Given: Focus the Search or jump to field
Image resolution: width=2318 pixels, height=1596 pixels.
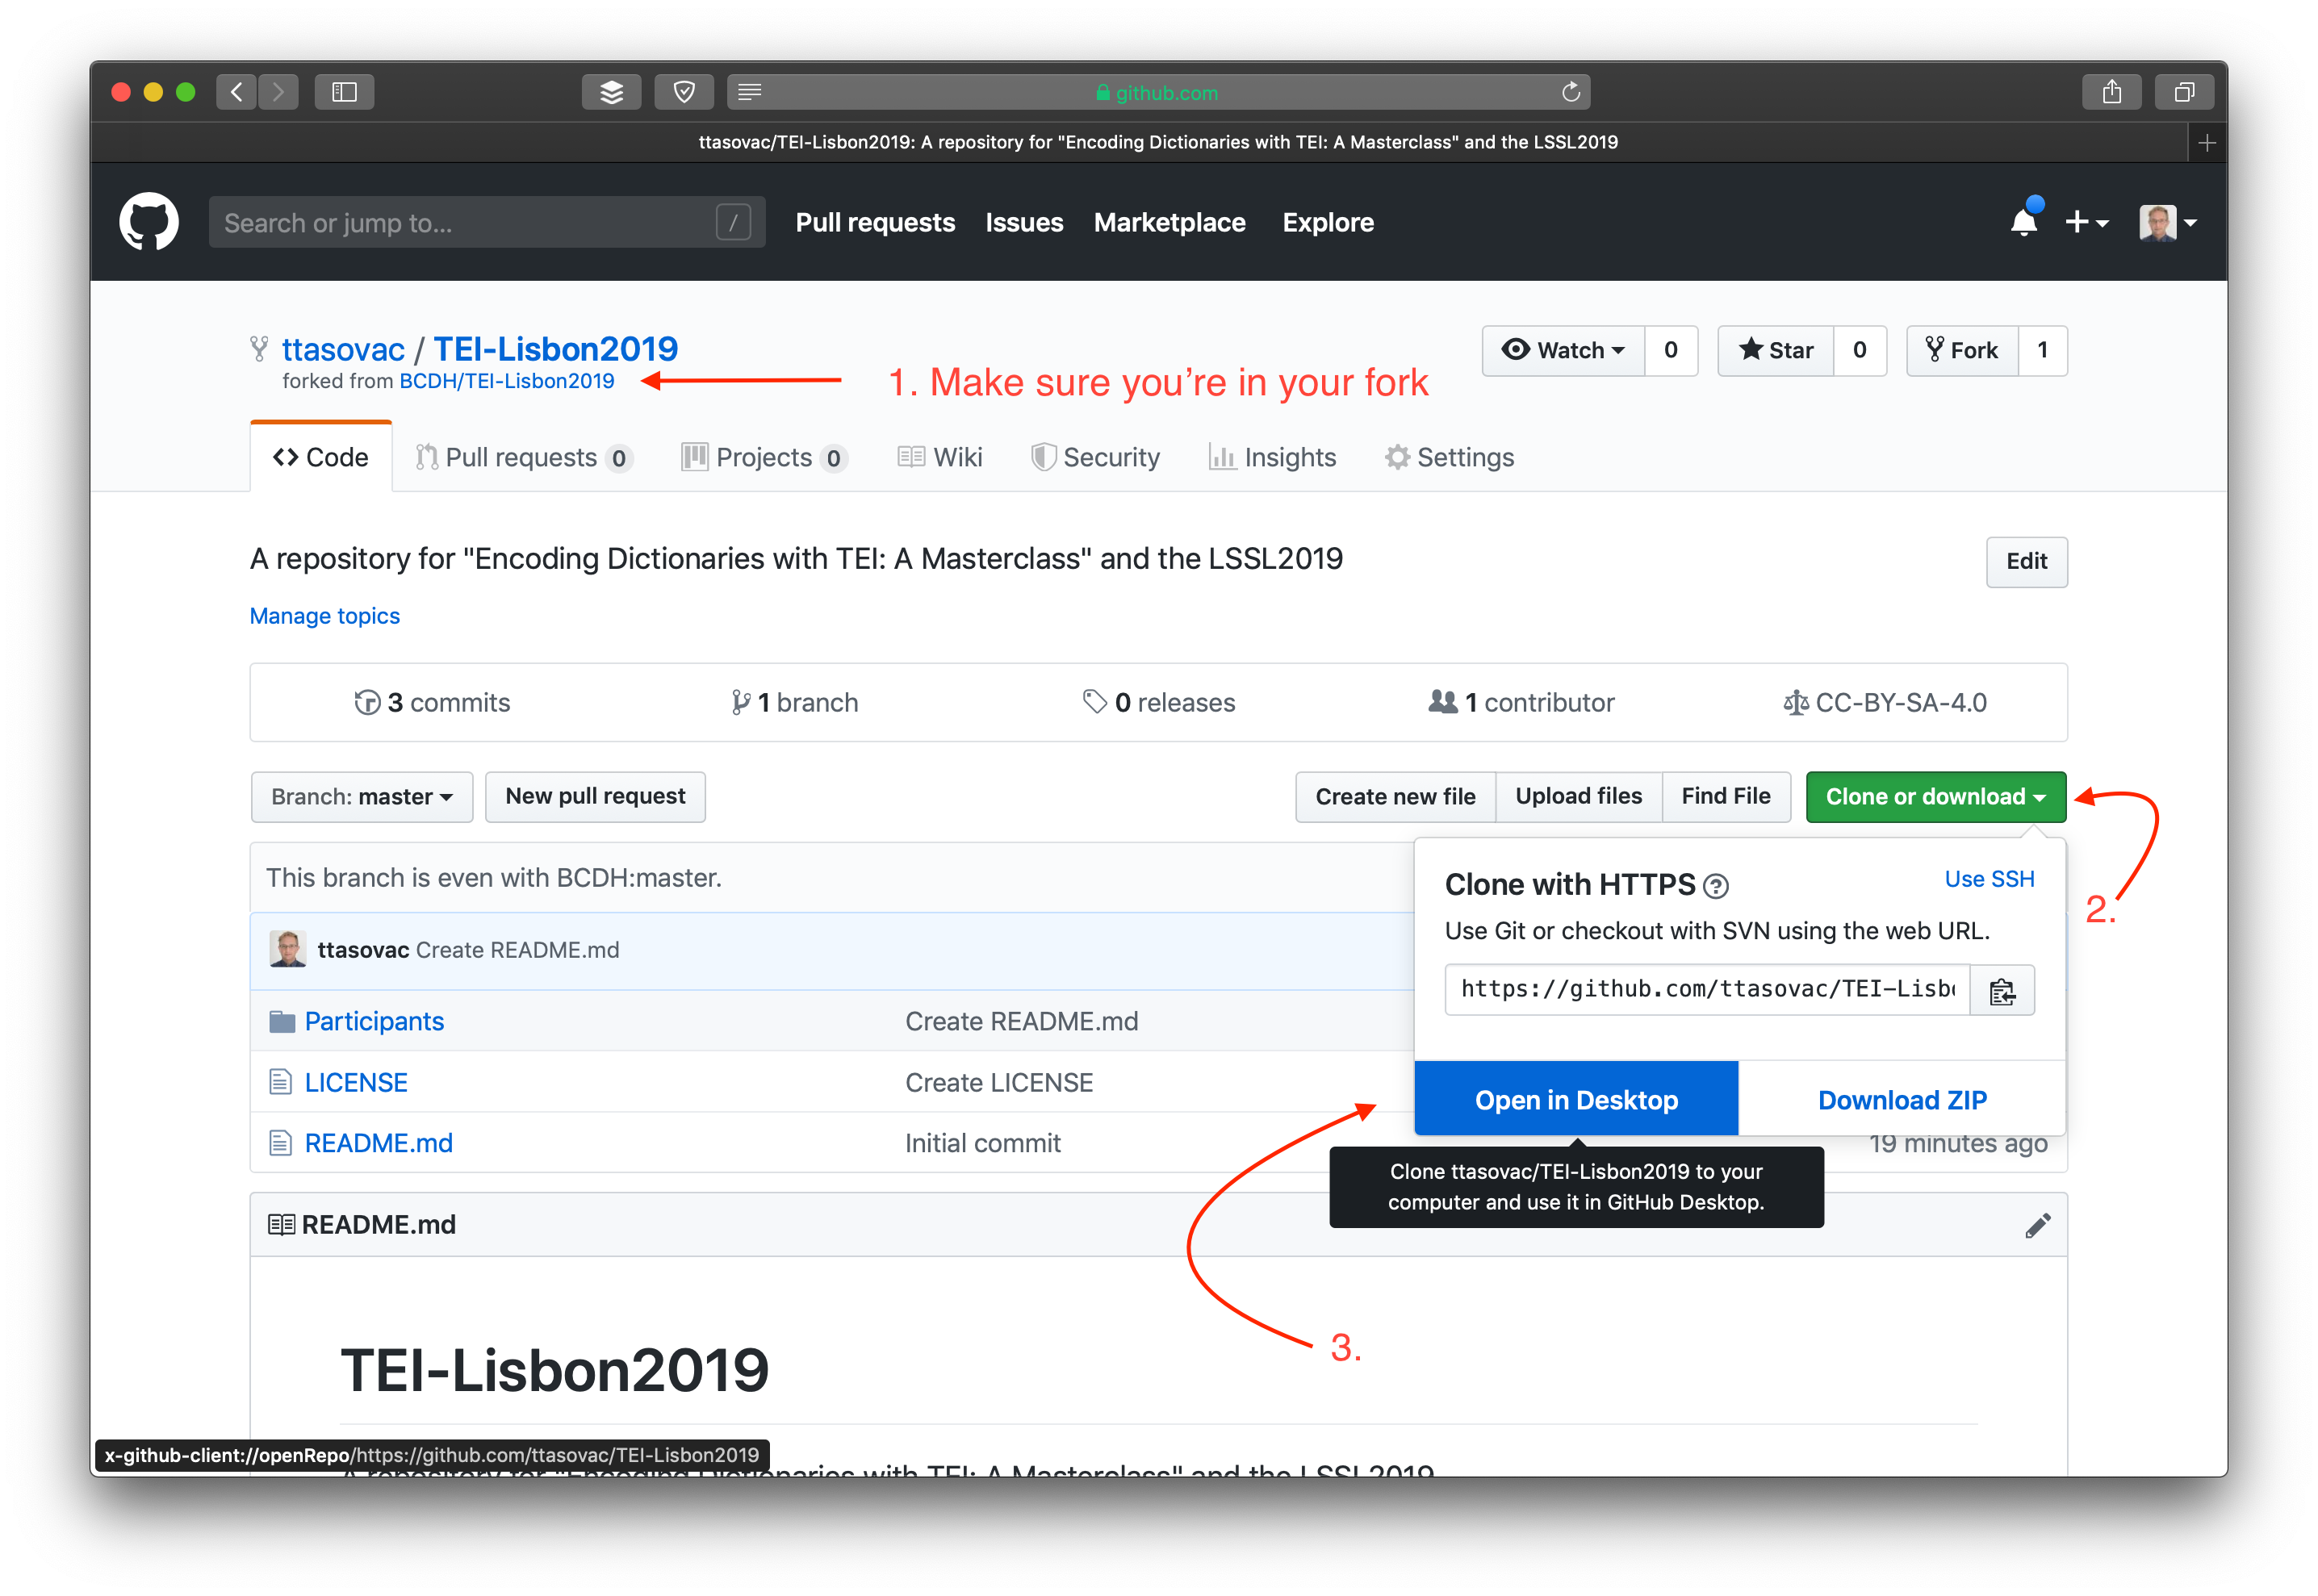Looking at the screenshot, I should [487, 222].
